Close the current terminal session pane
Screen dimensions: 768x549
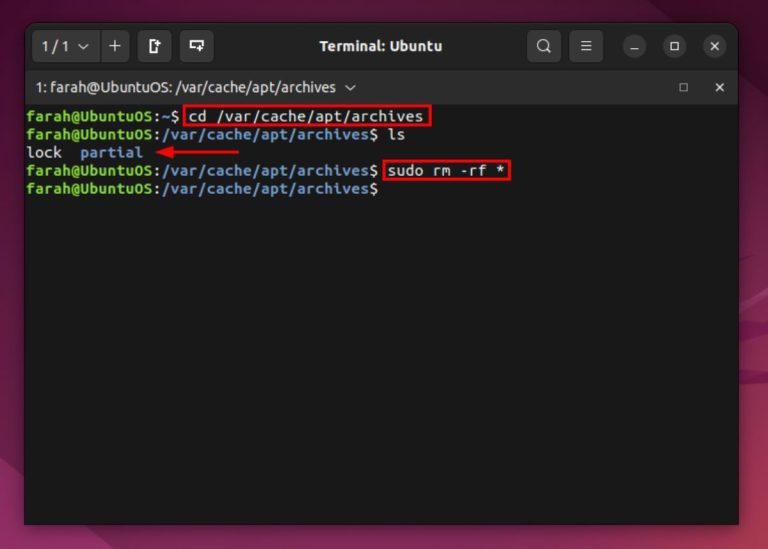(718, 88)
